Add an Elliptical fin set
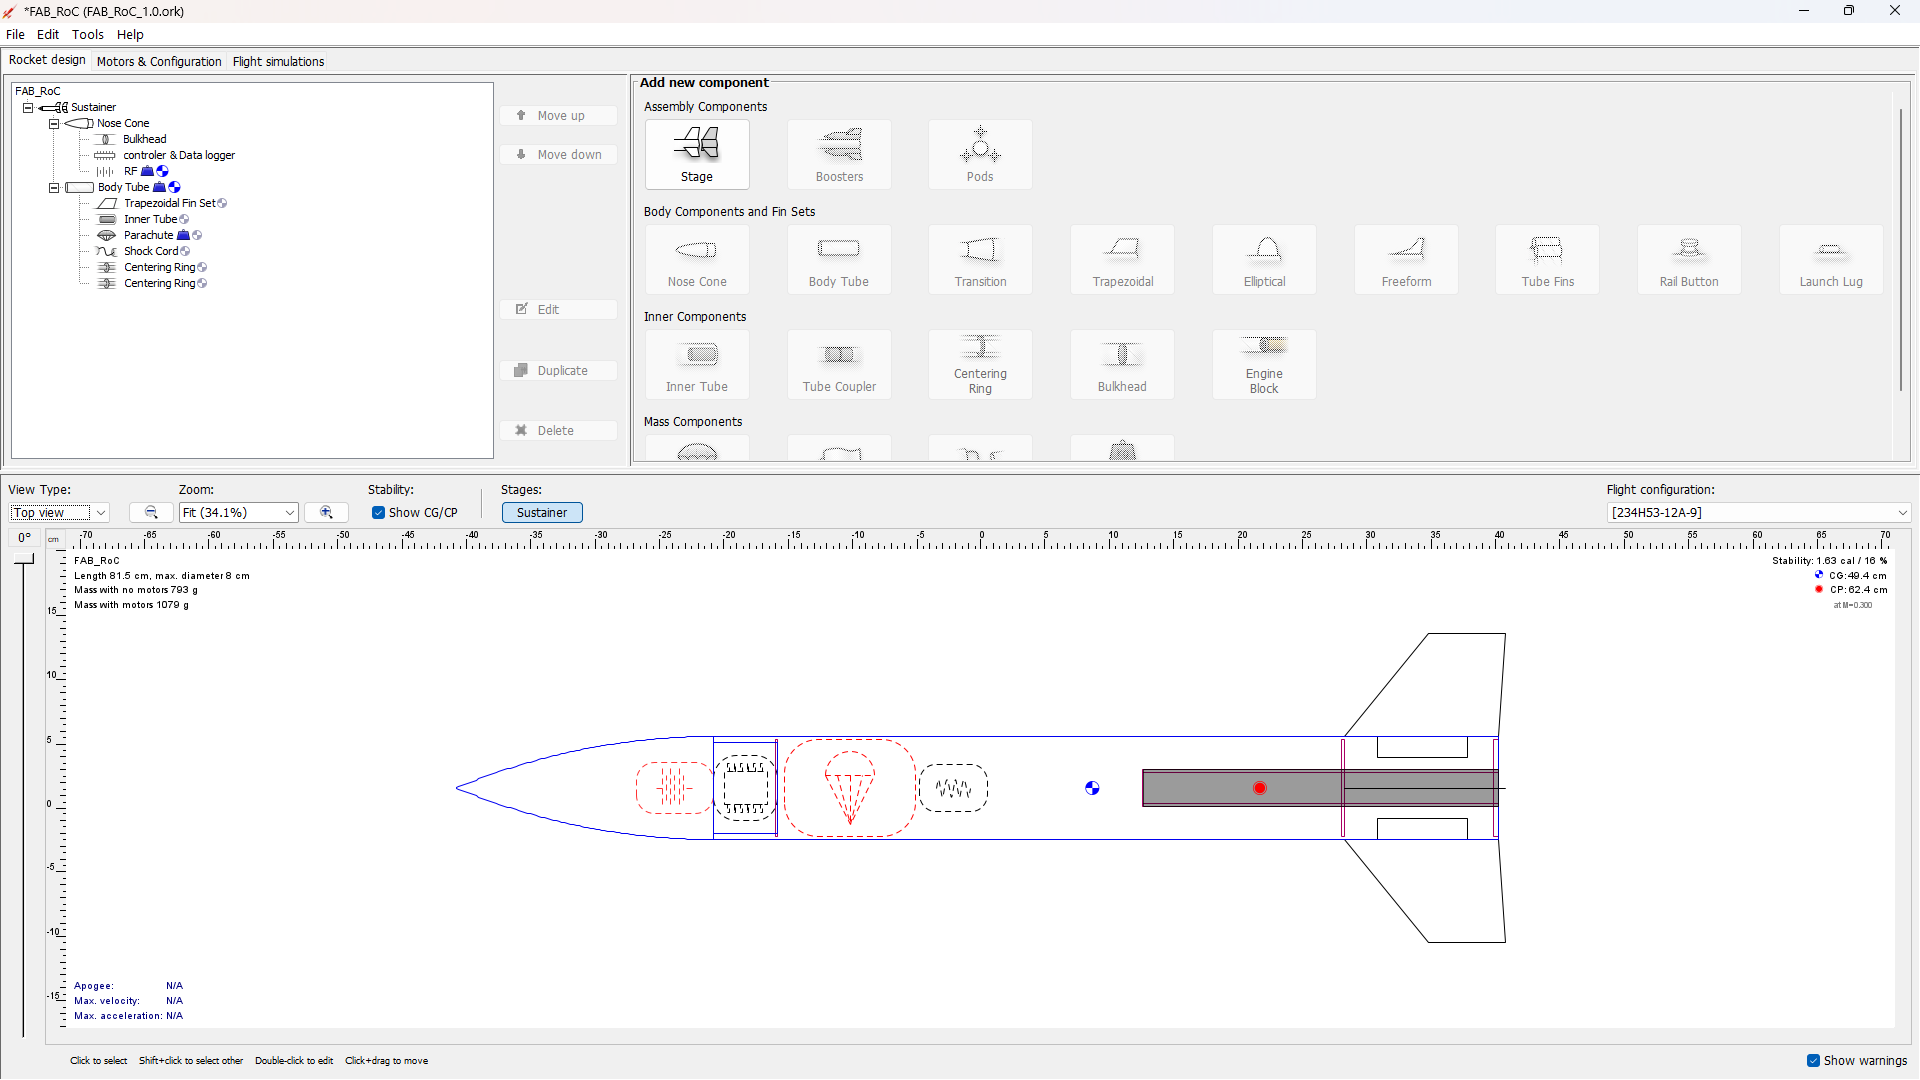1920x1080 pixels. [x=1264, y=259]
